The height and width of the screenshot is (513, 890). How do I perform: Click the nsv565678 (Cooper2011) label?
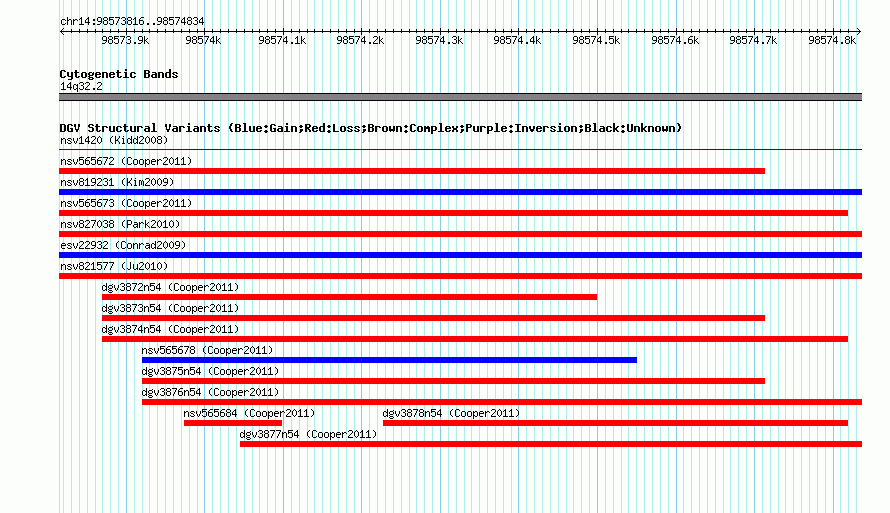(207, 350)
